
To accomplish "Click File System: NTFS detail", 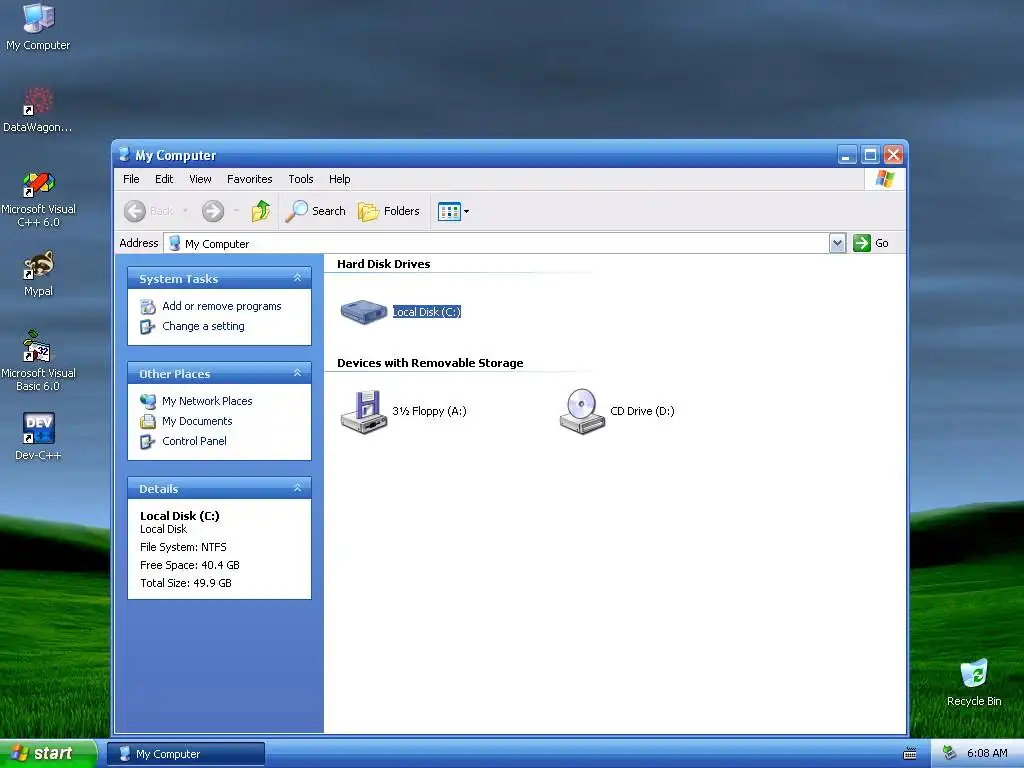I will [184, 547].
